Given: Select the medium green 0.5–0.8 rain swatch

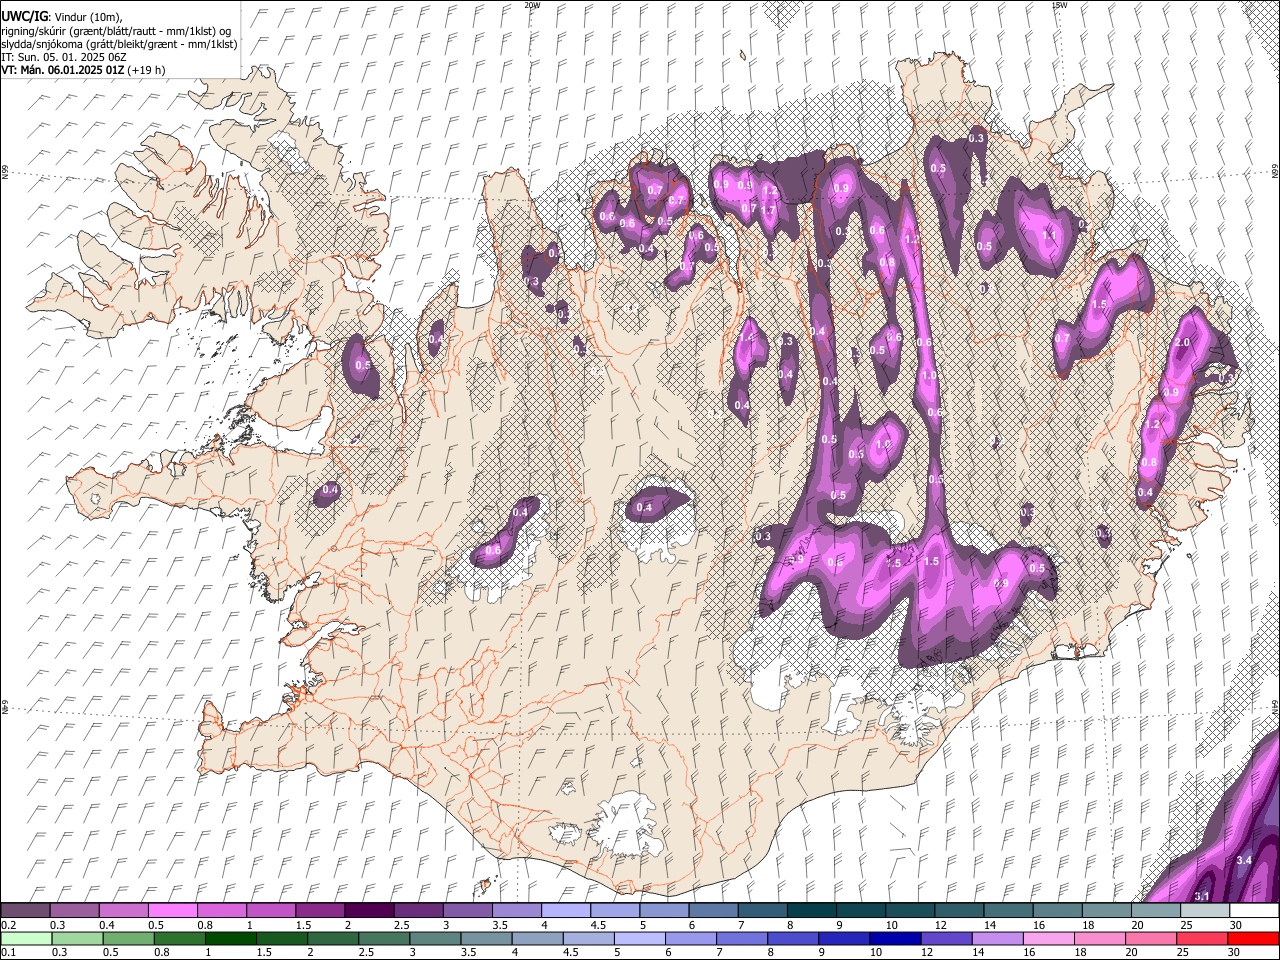Looking at the screenshot, I should coord(128,939).
